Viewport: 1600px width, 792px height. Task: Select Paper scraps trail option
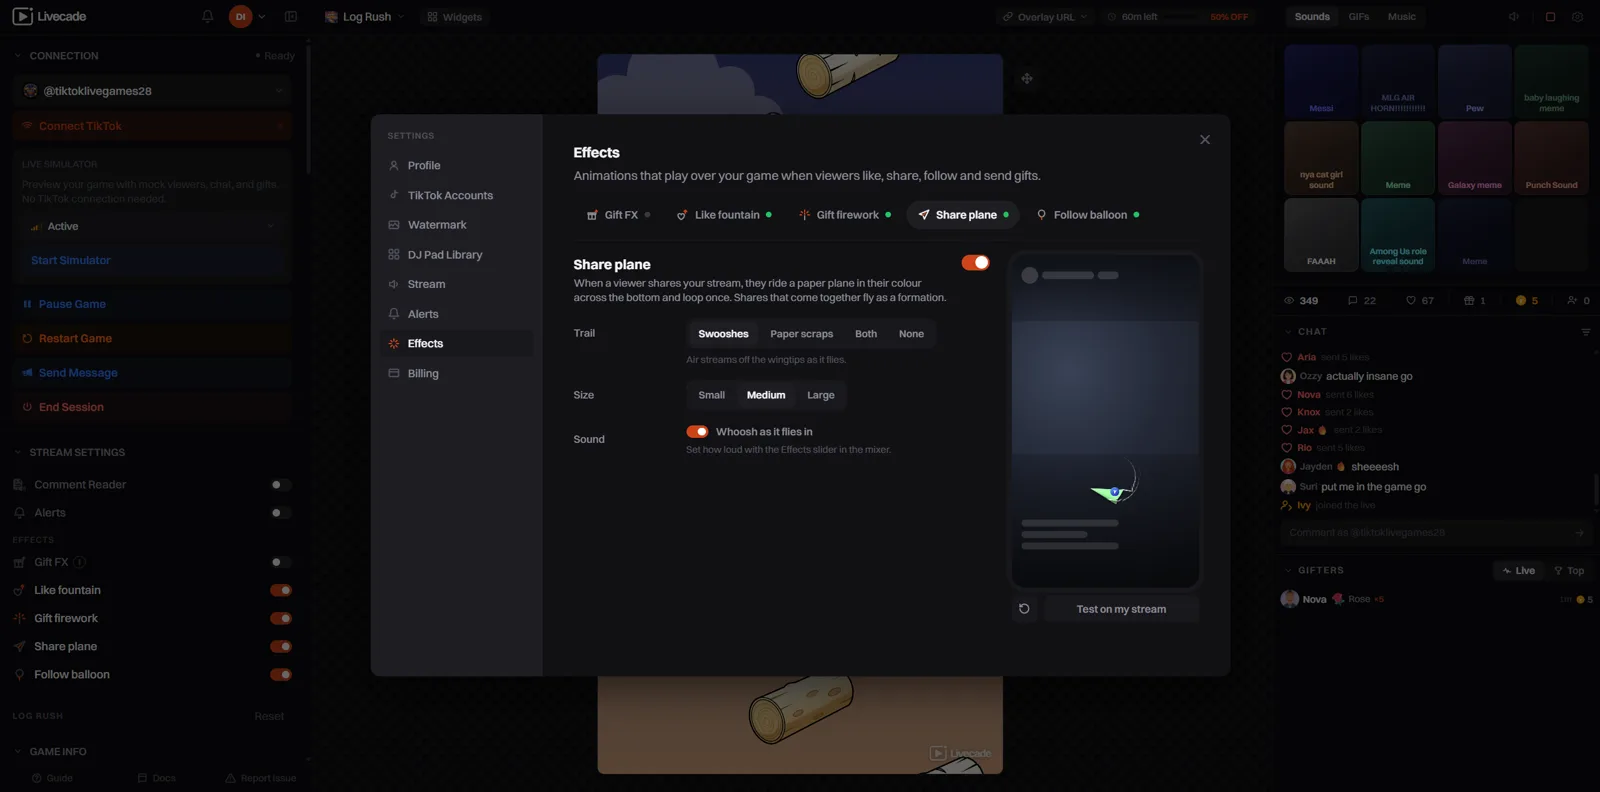point(801,334)
